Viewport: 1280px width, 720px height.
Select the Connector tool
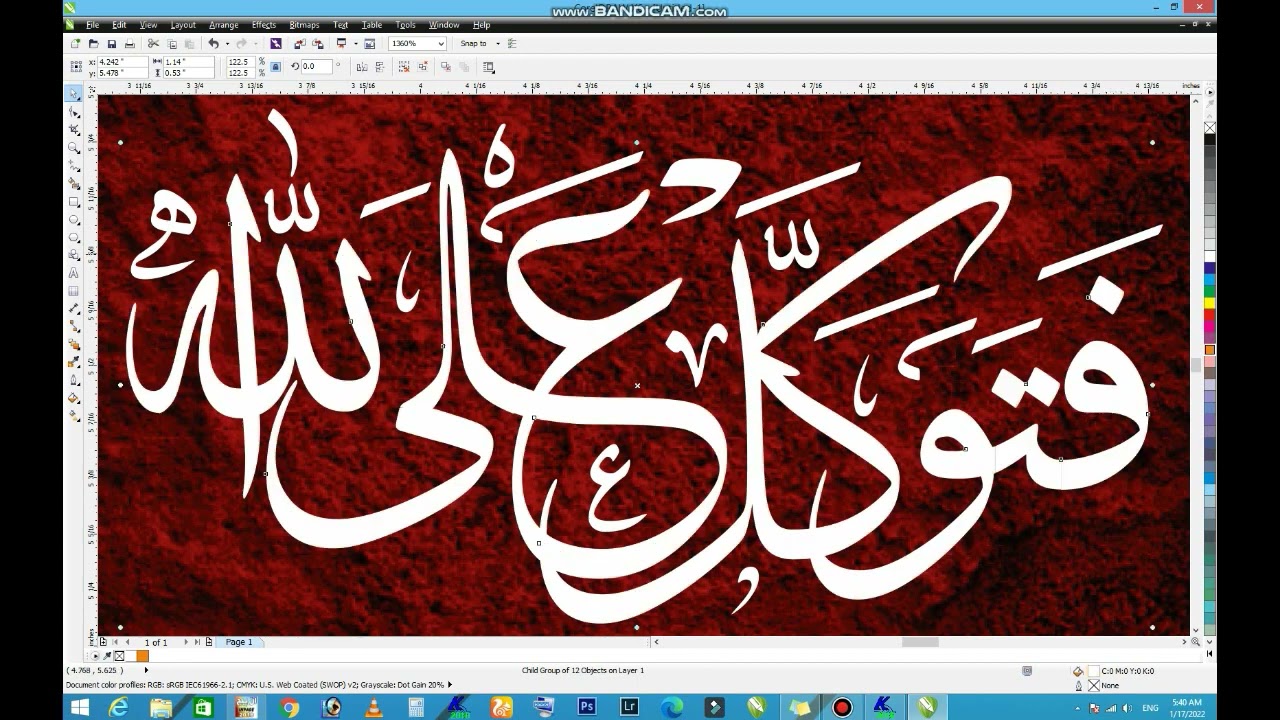74,326
